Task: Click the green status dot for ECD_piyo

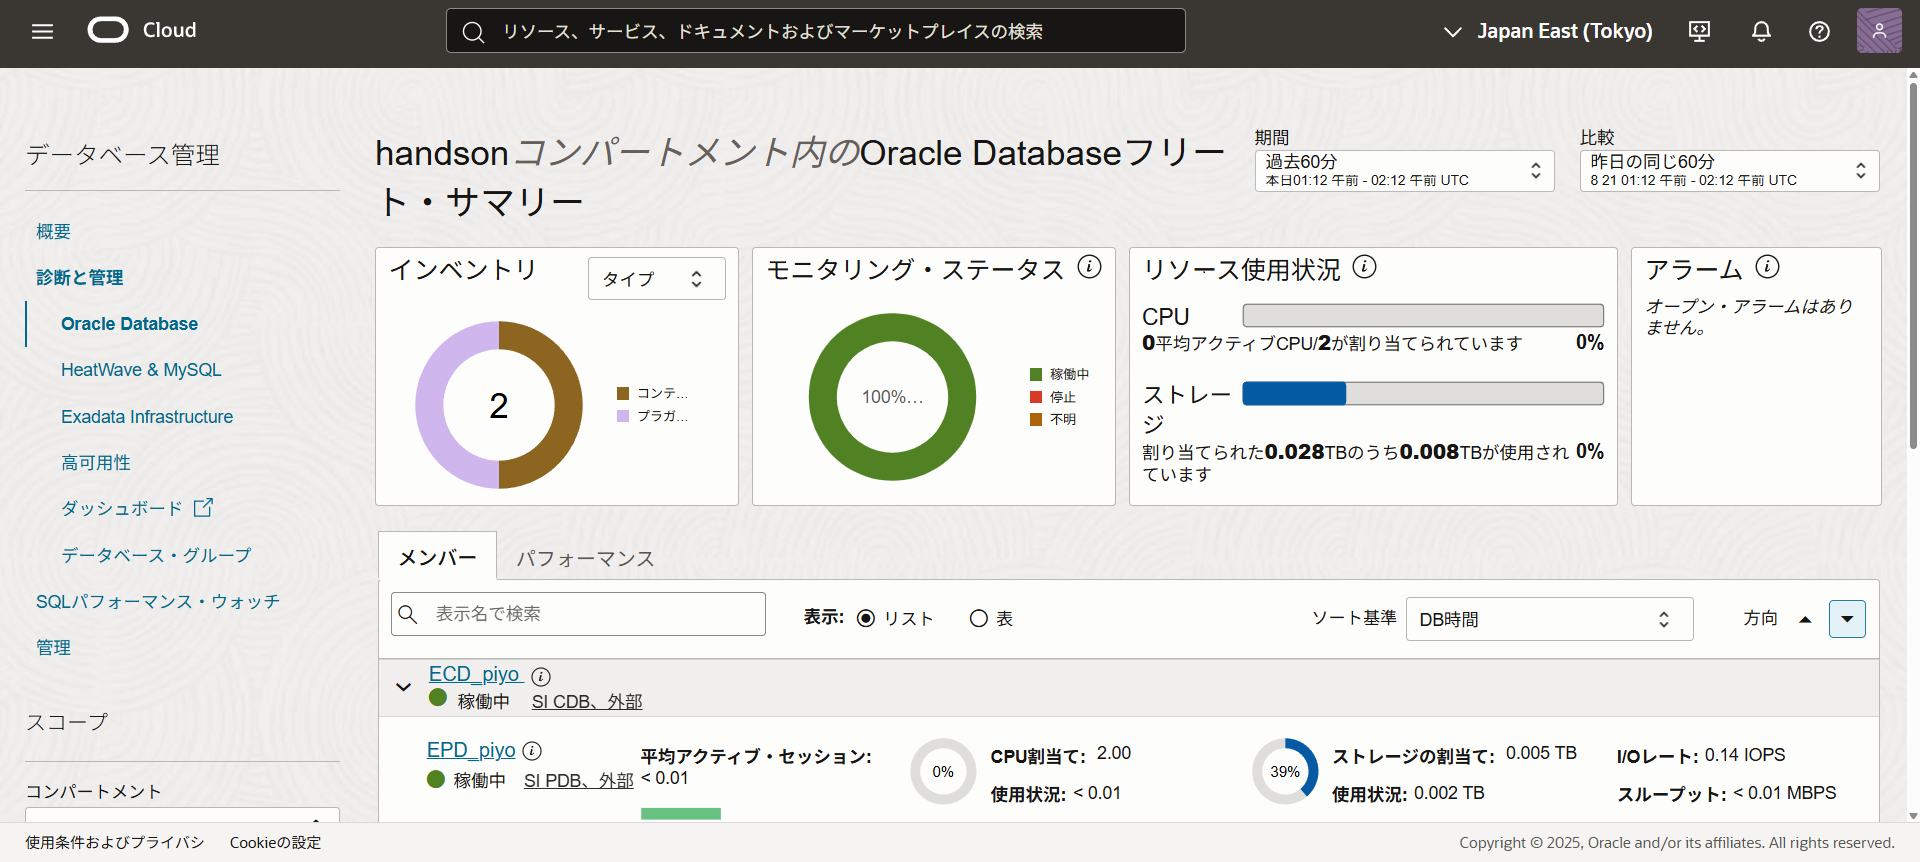Action: (x=437, y=698)
